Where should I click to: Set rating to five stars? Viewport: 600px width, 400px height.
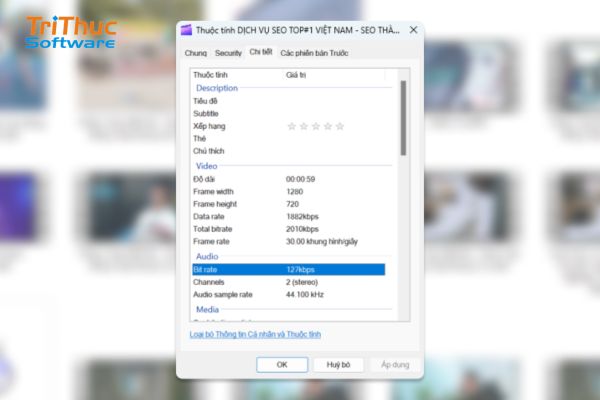click(x=340, y=126)
